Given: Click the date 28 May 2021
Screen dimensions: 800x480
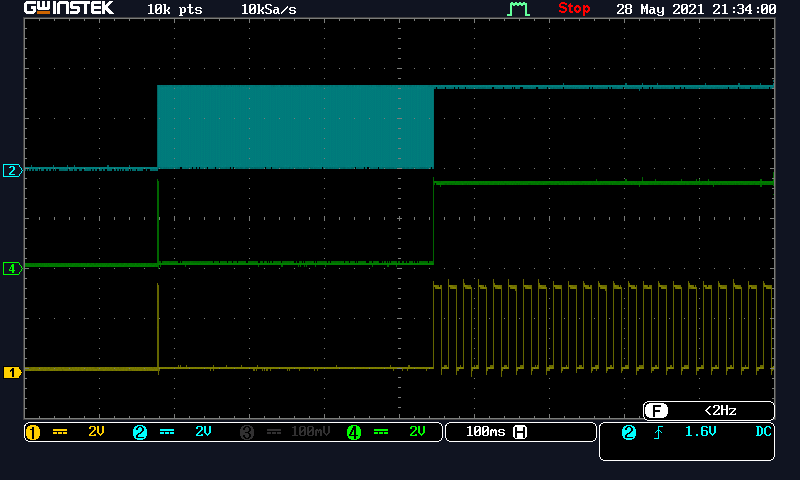Looking at the screenshot, I should tap(660, 9).
